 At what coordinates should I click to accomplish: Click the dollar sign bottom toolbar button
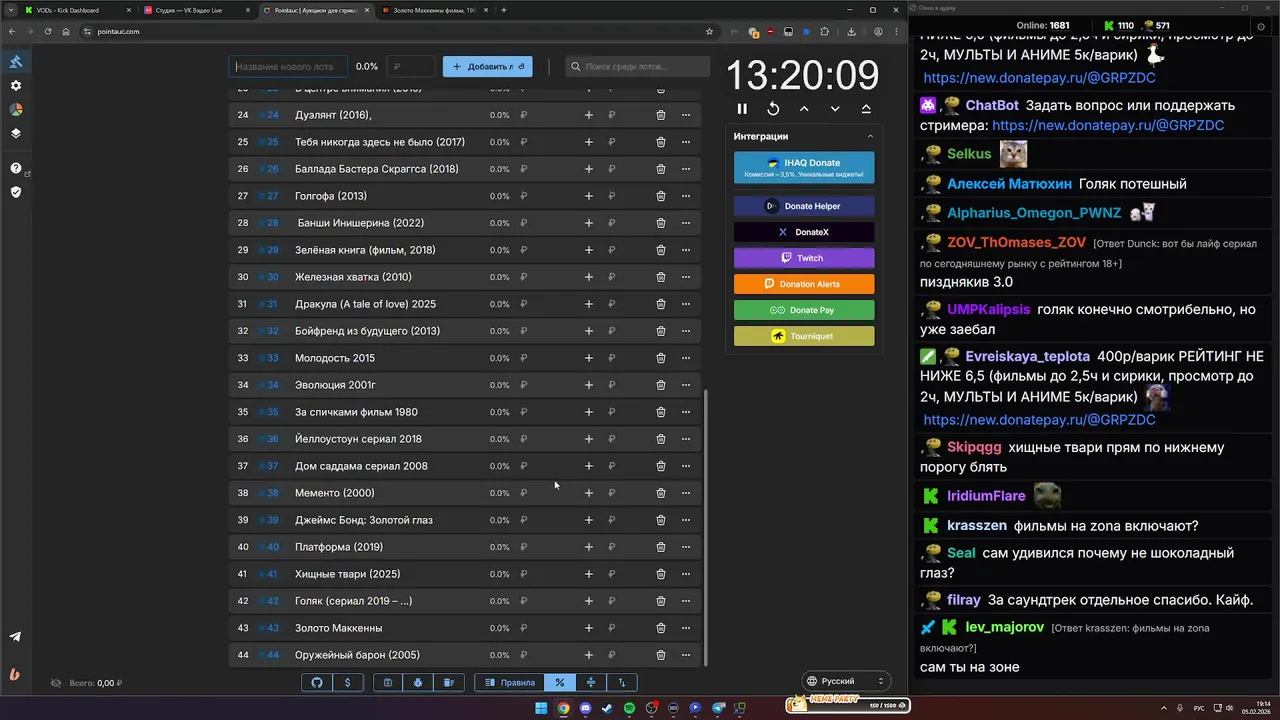(x=347, y=682)
